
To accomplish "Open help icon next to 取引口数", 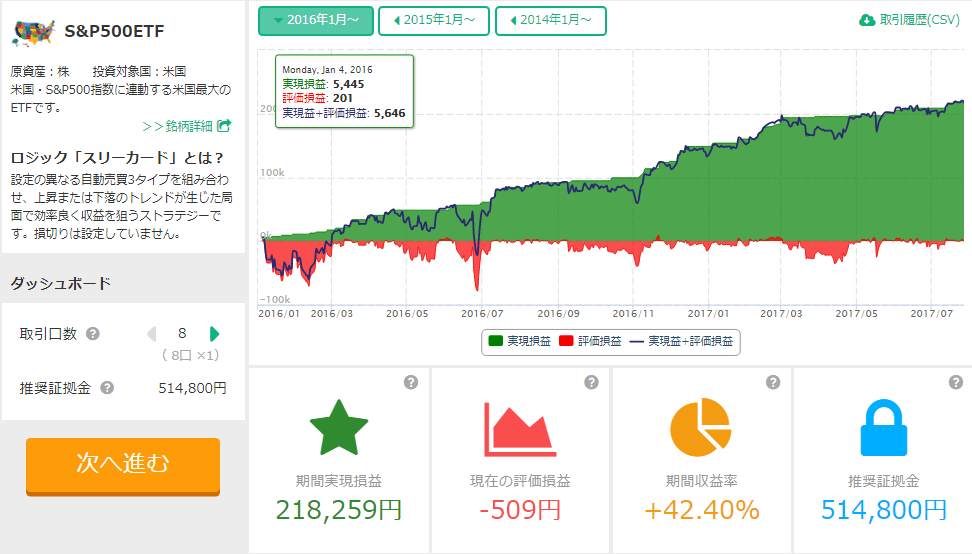I will click(93, 333).
